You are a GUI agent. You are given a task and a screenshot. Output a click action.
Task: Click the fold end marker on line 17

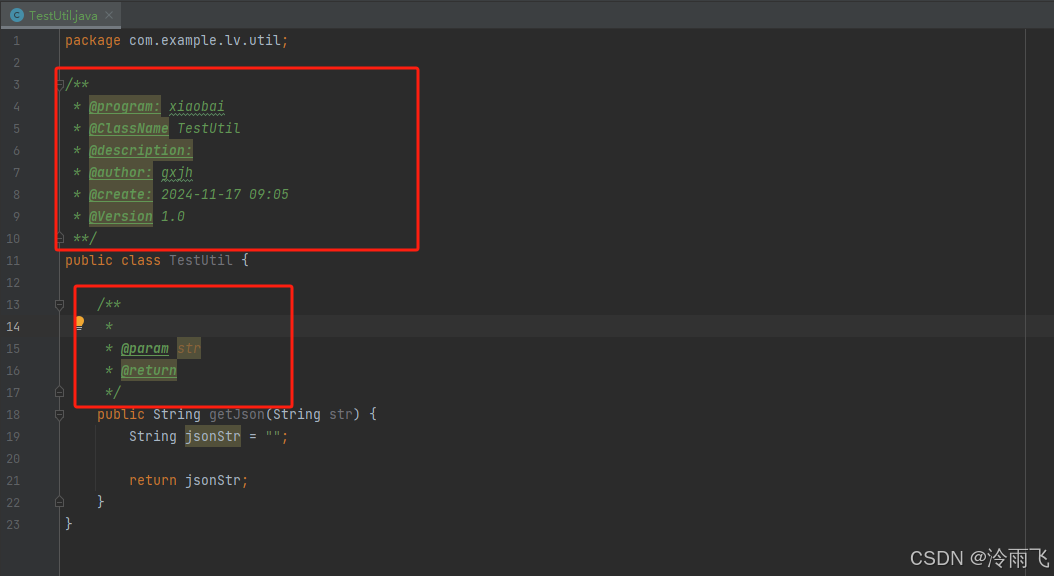click(x=59, y=392)
